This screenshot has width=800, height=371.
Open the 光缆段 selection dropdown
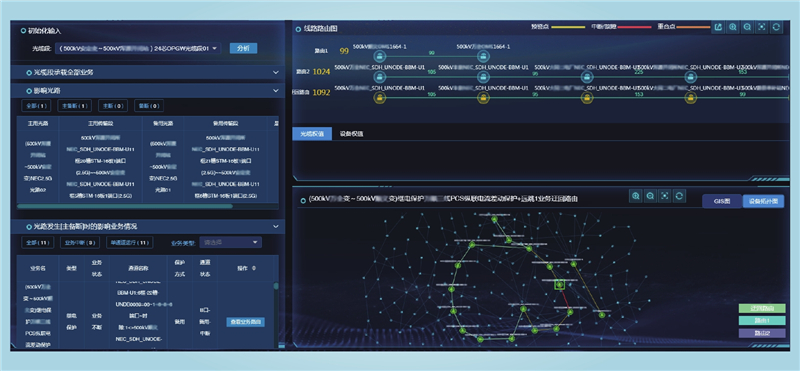pos(138,48)
